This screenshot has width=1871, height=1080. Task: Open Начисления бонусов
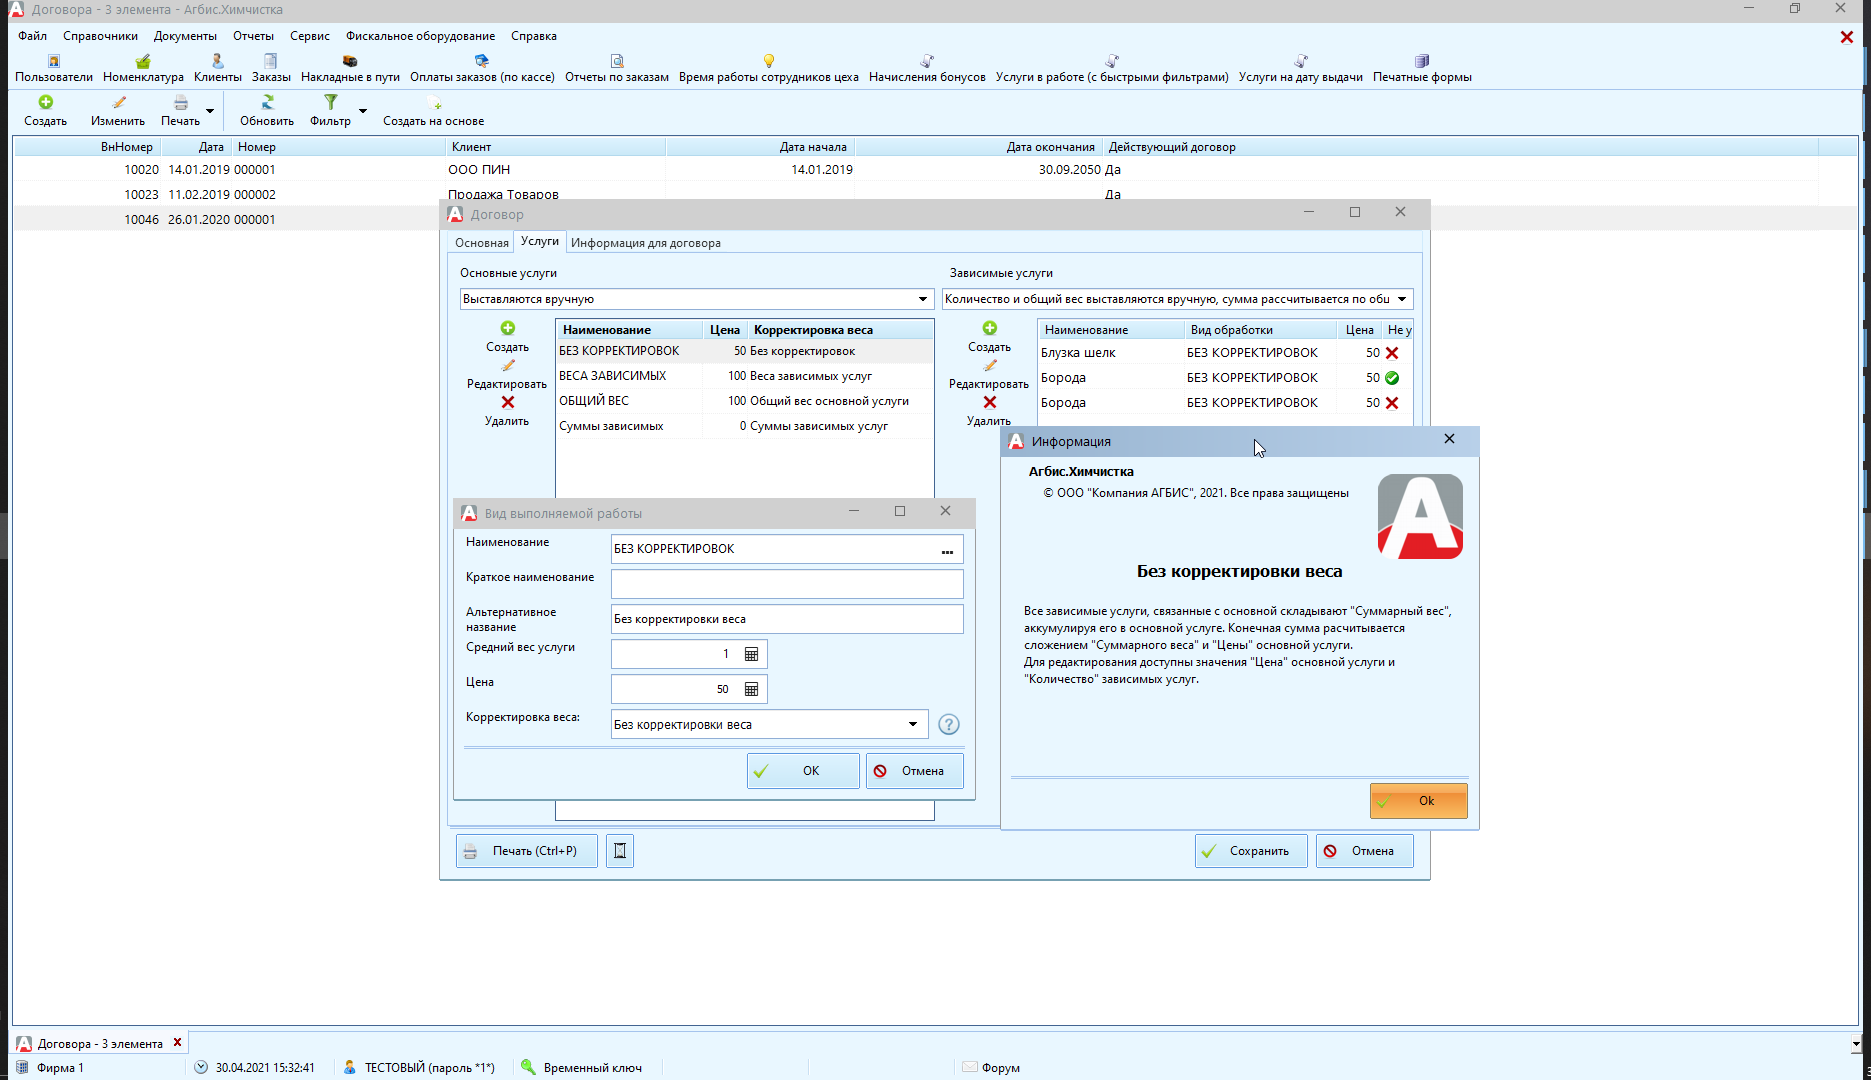click(x=927, y=68)
